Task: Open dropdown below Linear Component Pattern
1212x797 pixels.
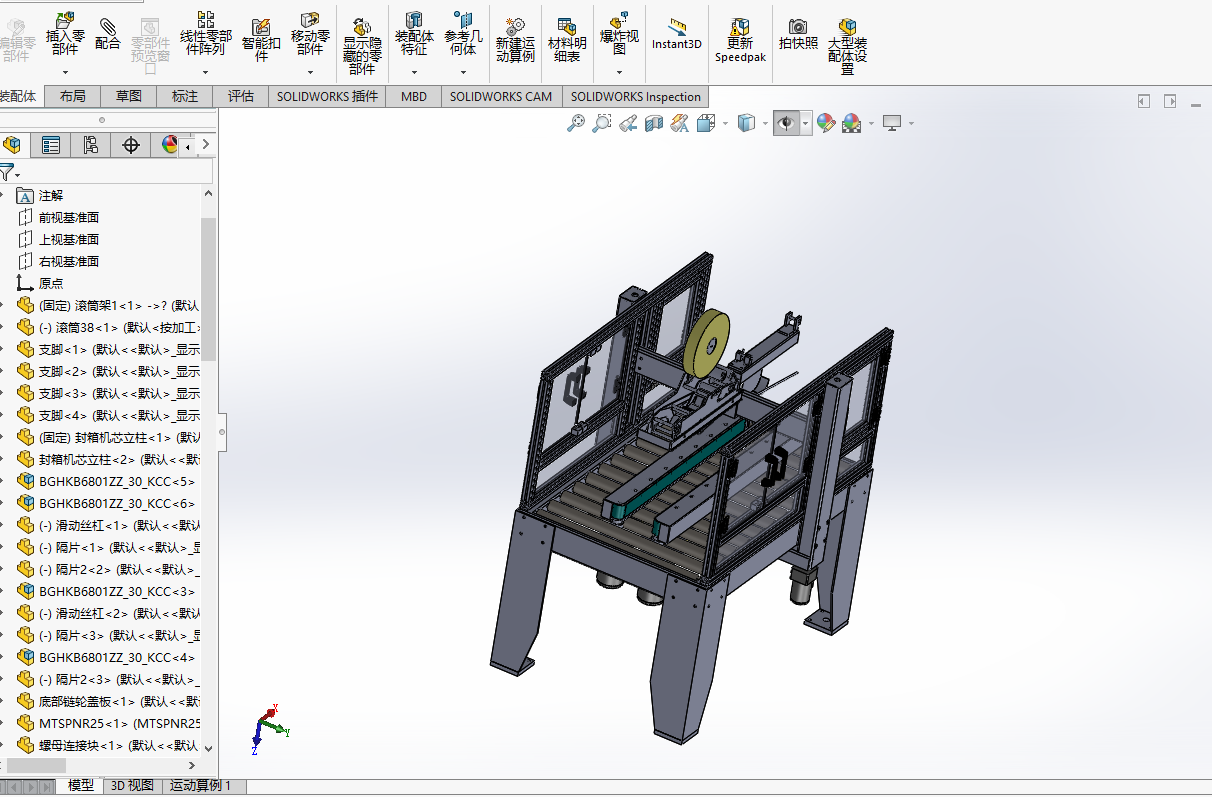Action: (206, 72)
